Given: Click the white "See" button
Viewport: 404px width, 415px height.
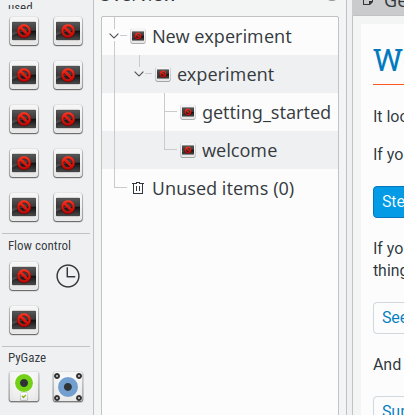Looking at the screenshot, I should [389, 318].
